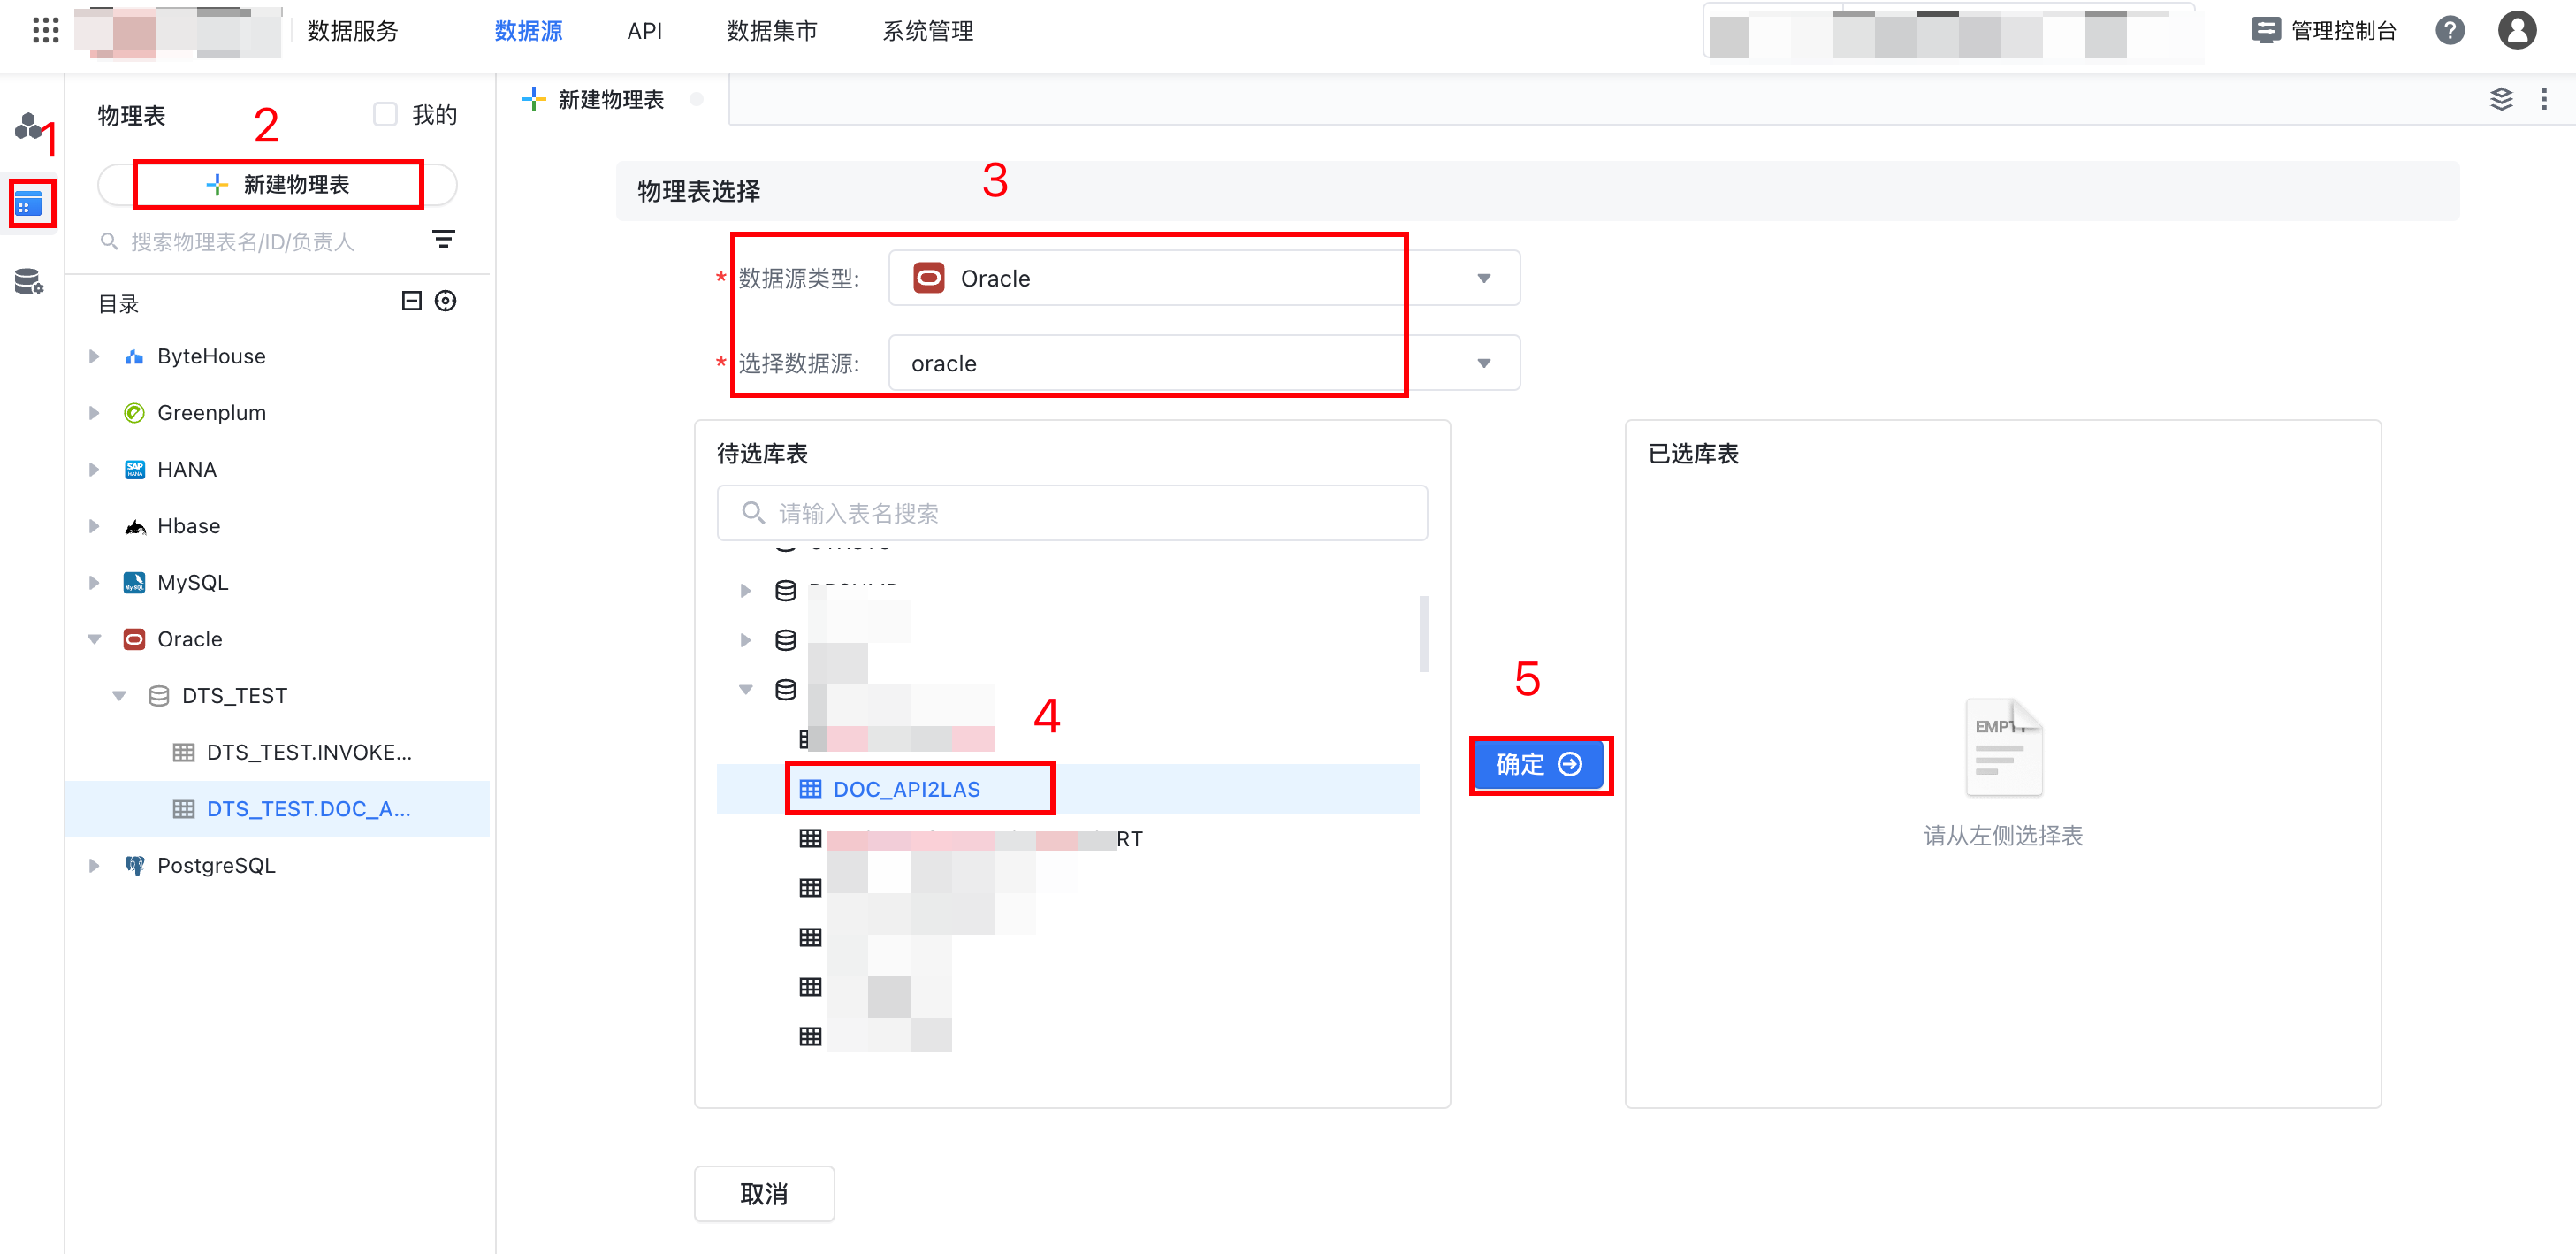Toggle the 我的 checkbox
2576x1254 pixels.
[385, 115]
